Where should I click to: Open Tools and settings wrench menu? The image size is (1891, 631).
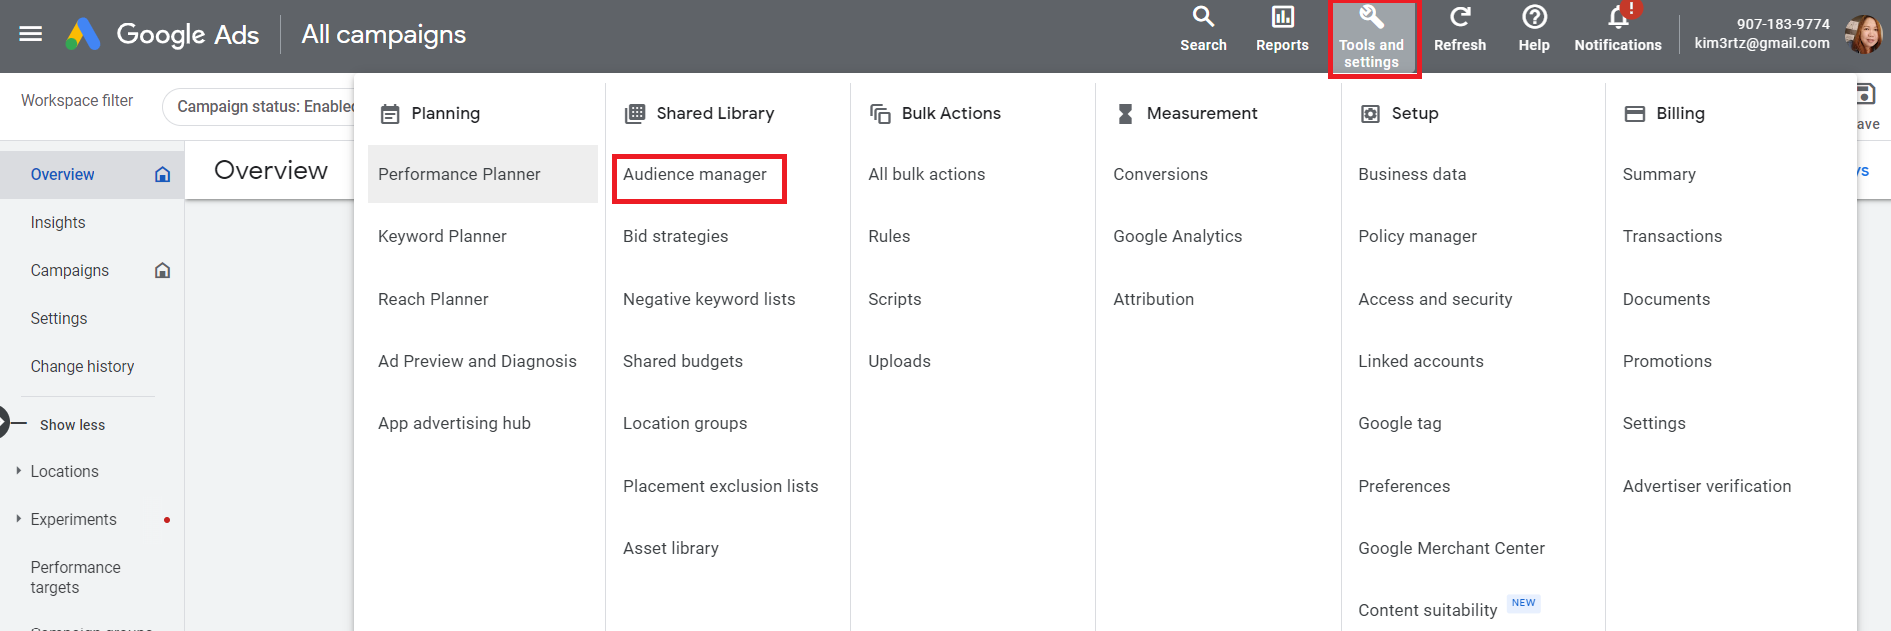tap(1372, 37)
